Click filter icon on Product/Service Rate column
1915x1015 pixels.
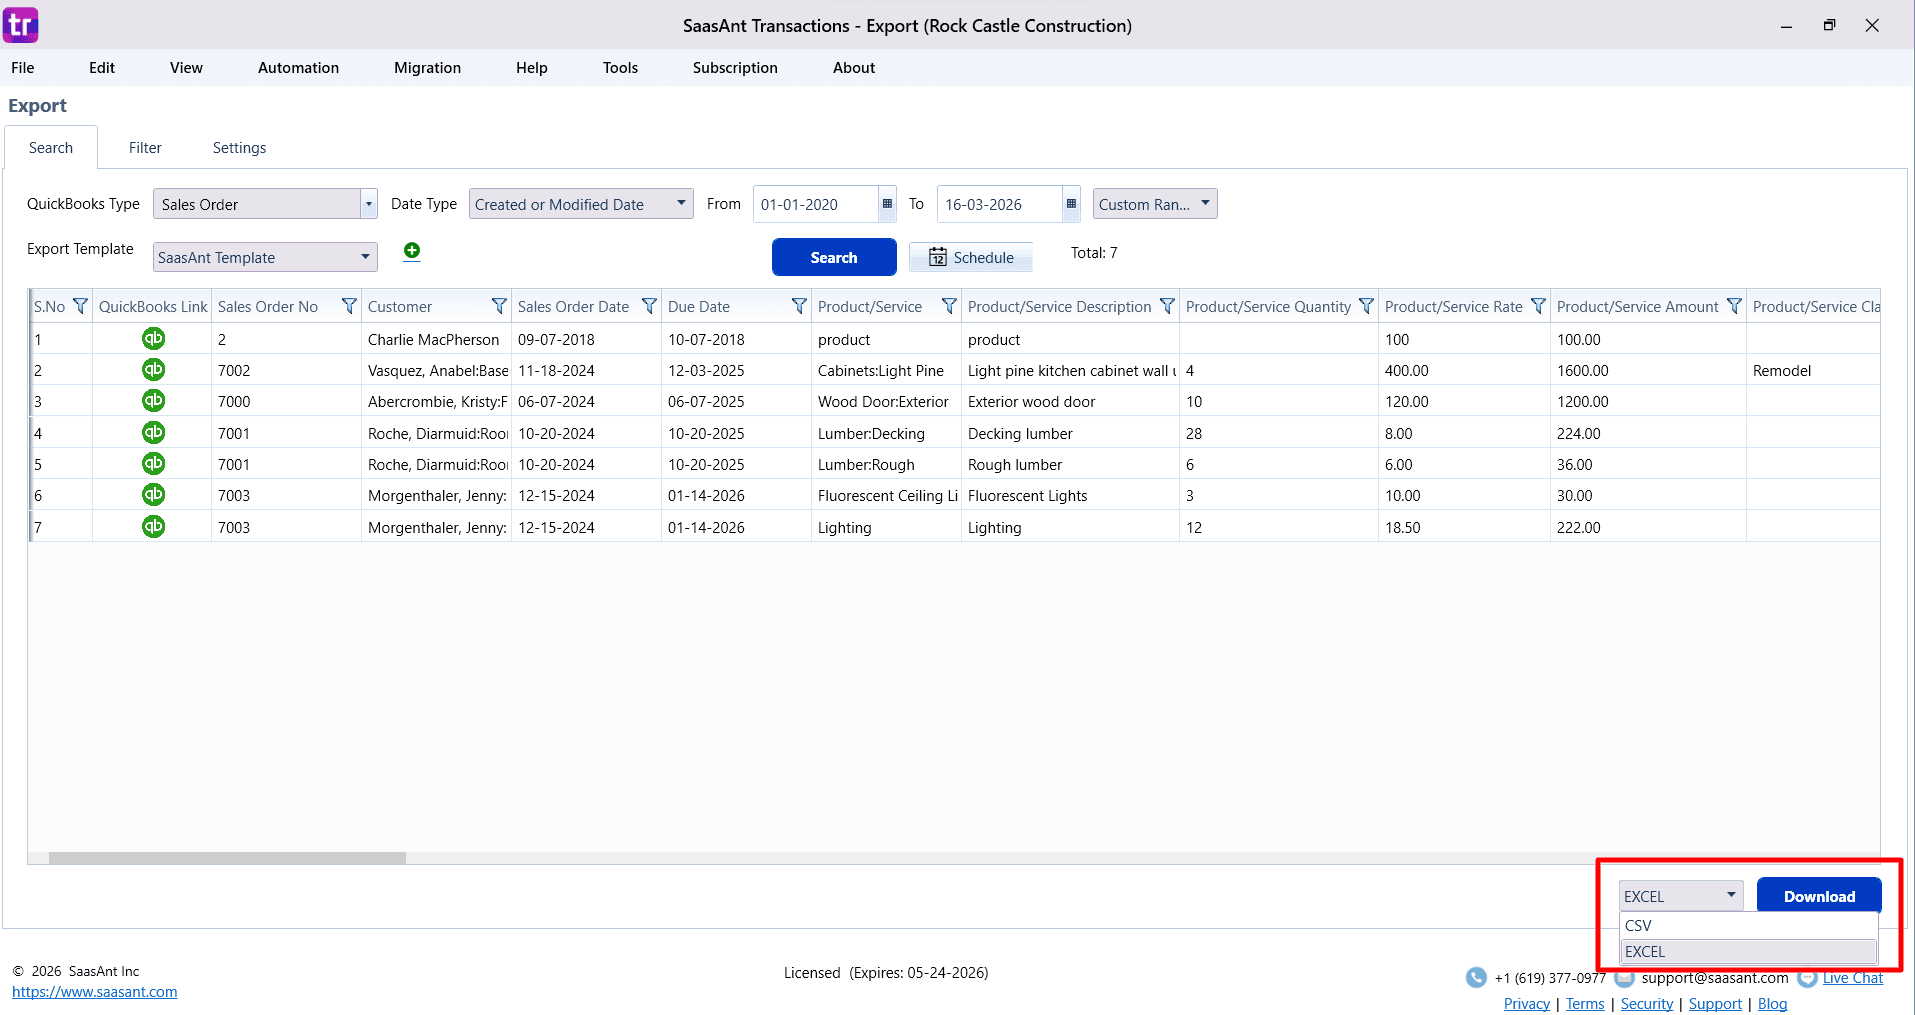1538,306
